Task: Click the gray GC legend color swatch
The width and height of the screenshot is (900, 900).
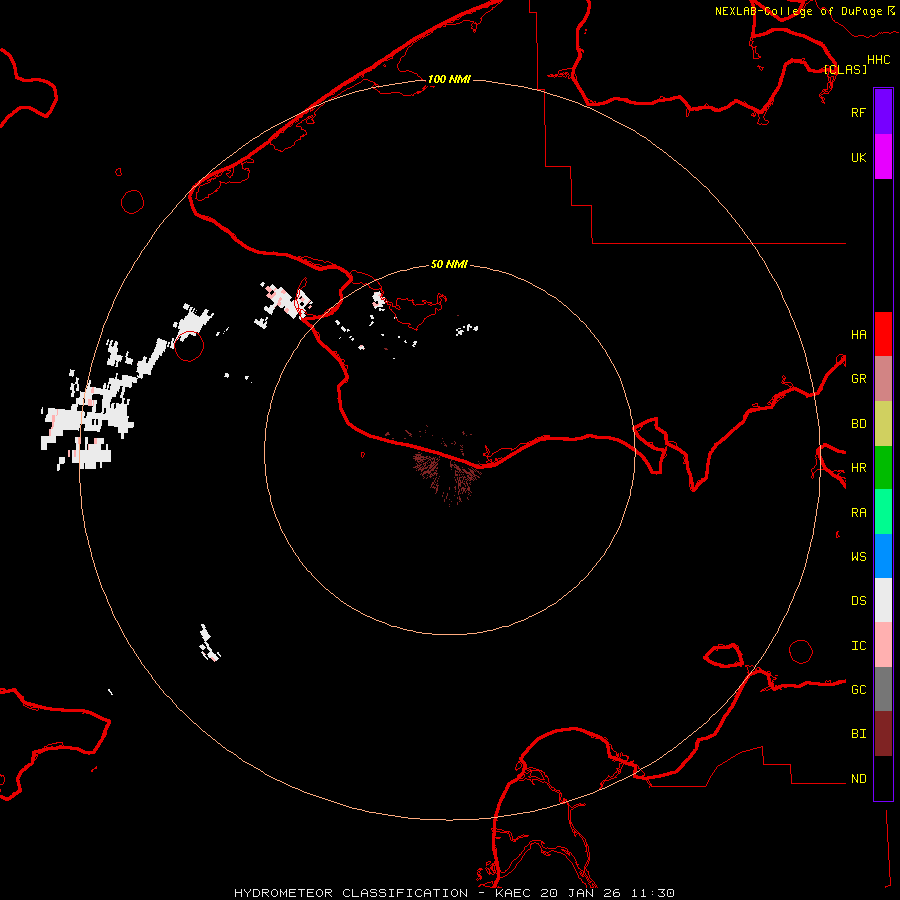Action: (883, 689)
